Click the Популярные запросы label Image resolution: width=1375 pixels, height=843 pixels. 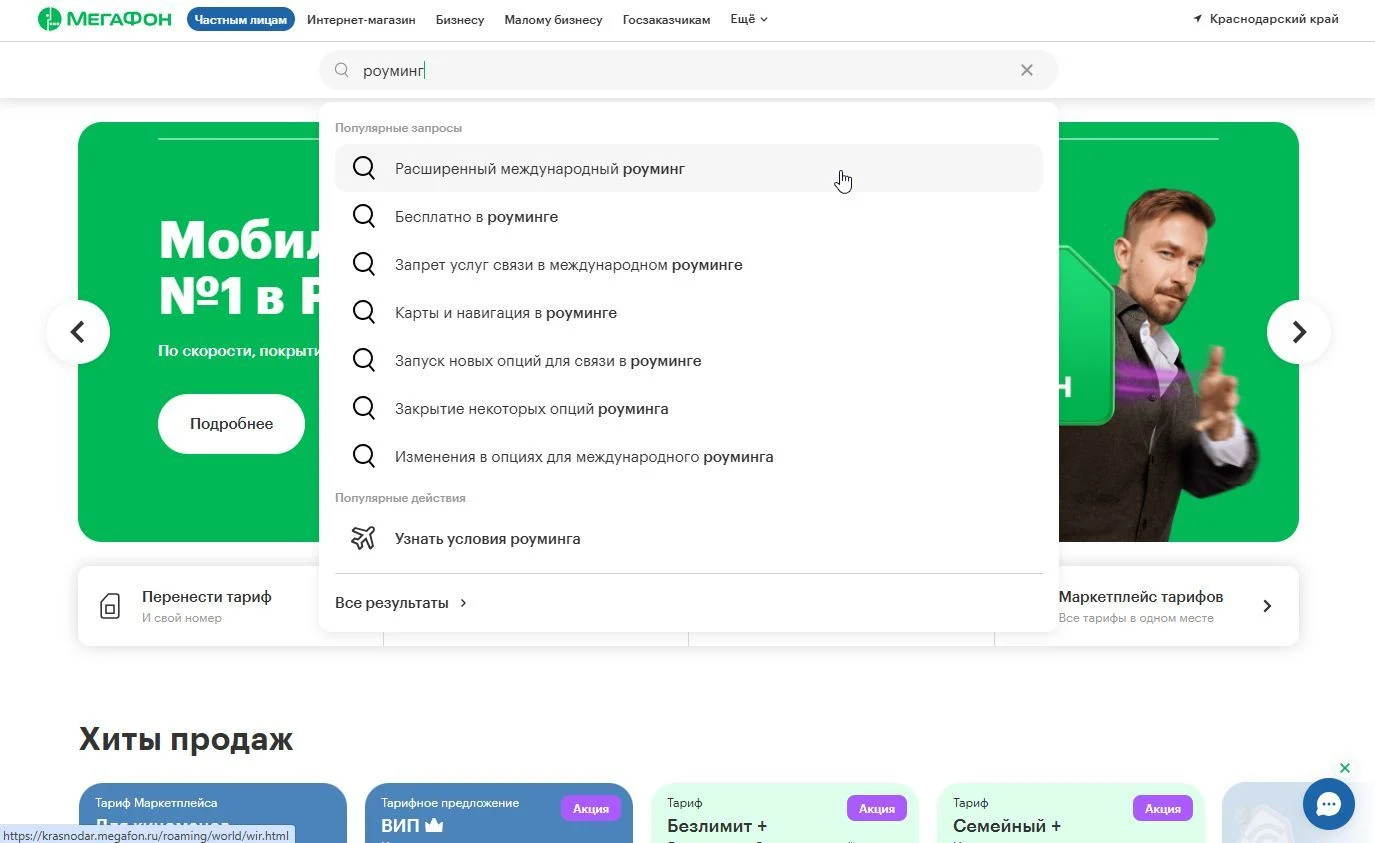pos(398,128)
